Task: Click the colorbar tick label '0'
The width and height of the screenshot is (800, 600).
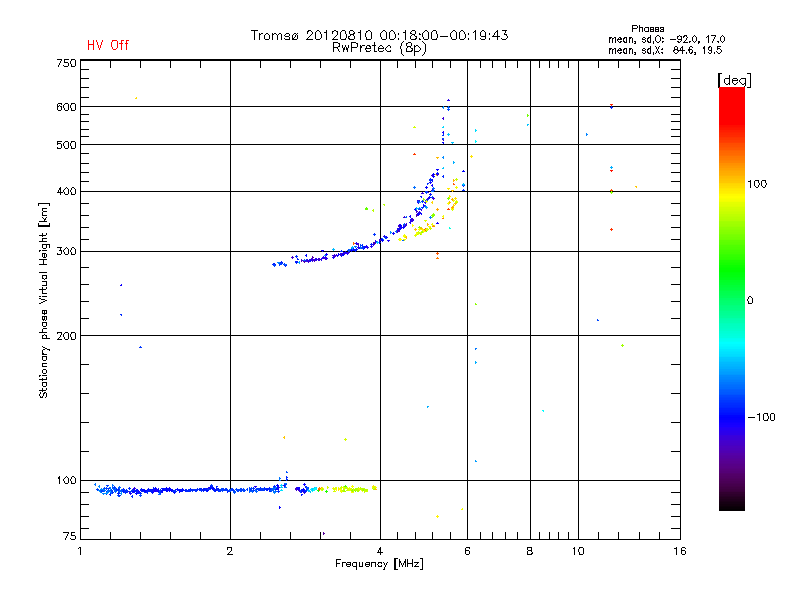Action: tap(750, 301)
